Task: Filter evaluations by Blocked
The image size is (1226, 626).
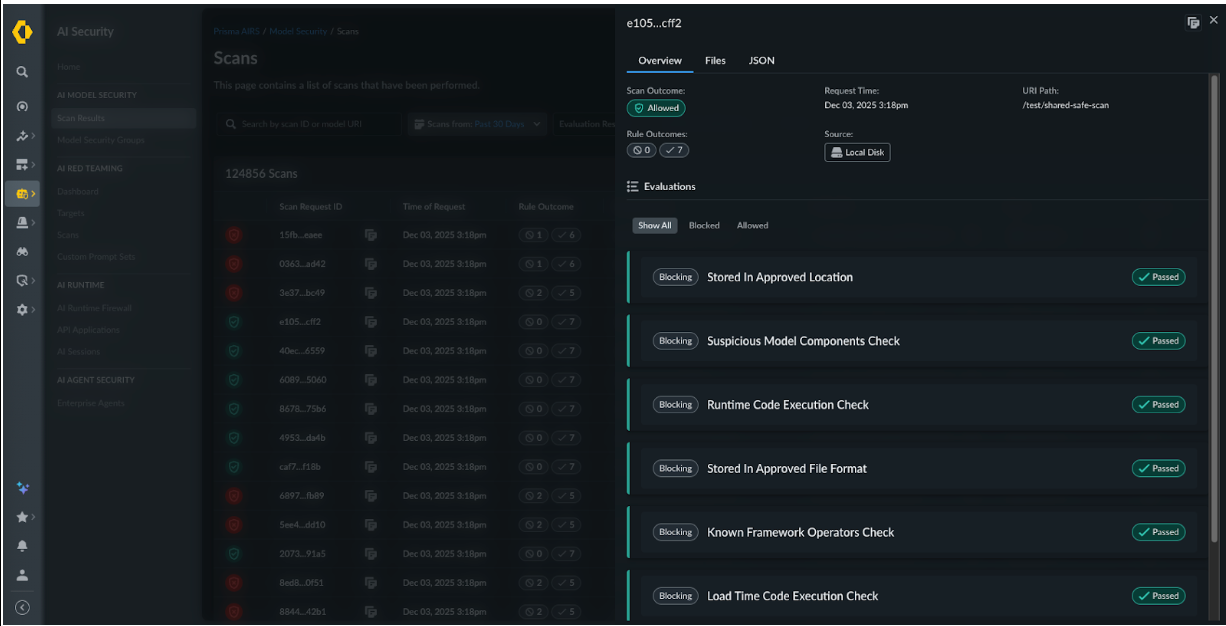Action: [x=704, y=226]
